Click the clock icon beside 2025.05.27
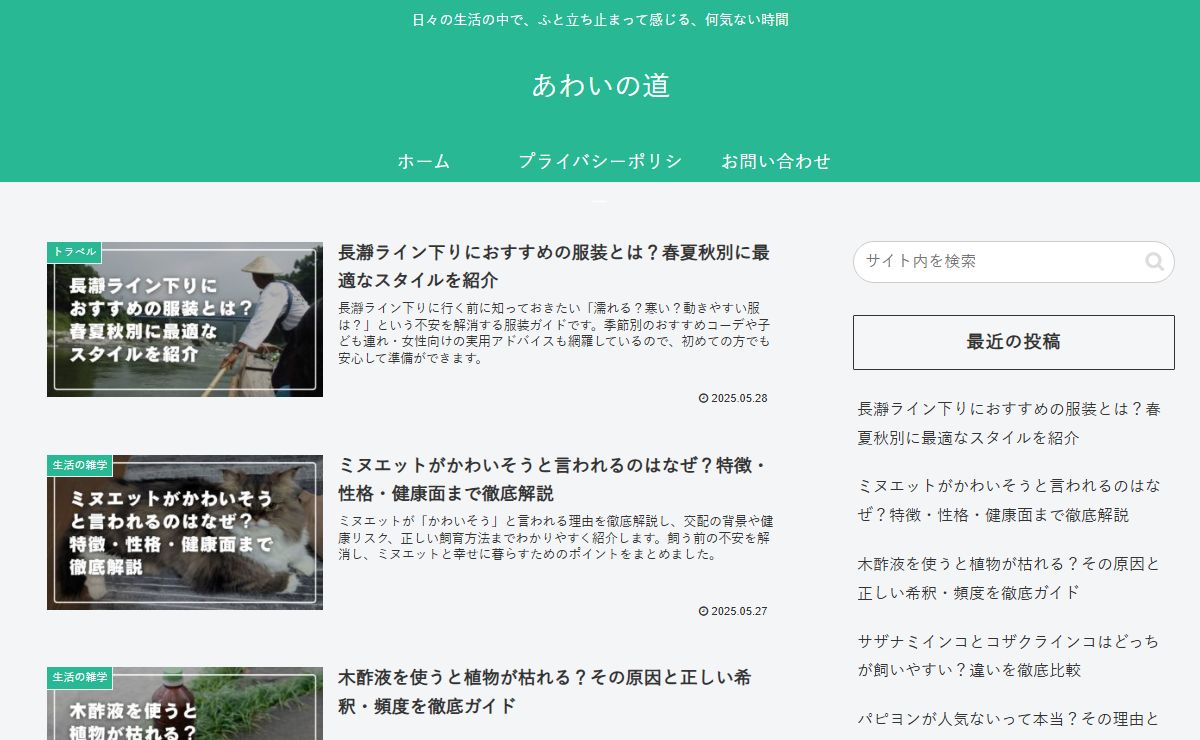The height and width of the screenshot is (740, 1200). tap(703, 611)
